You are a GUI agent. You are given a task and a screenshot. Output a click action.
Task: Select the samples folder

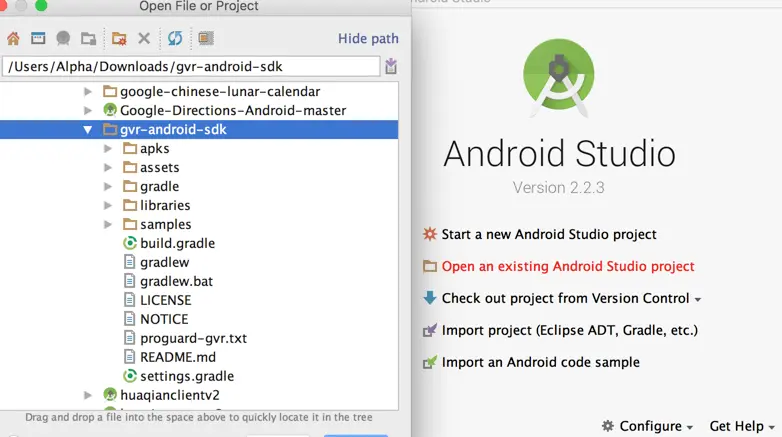pos(166,224)
